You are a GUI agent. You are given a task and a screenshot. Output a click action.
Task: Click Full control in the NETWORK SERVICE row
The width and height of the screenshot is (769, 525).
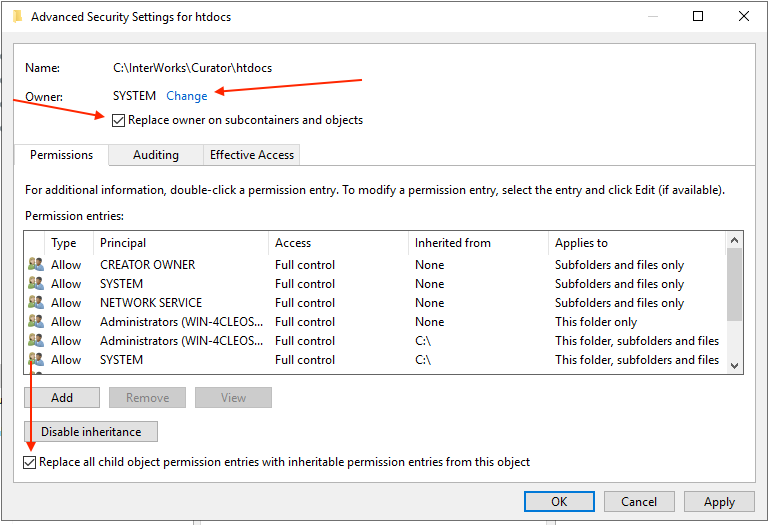pyautogui.click(x=305, y=303)
